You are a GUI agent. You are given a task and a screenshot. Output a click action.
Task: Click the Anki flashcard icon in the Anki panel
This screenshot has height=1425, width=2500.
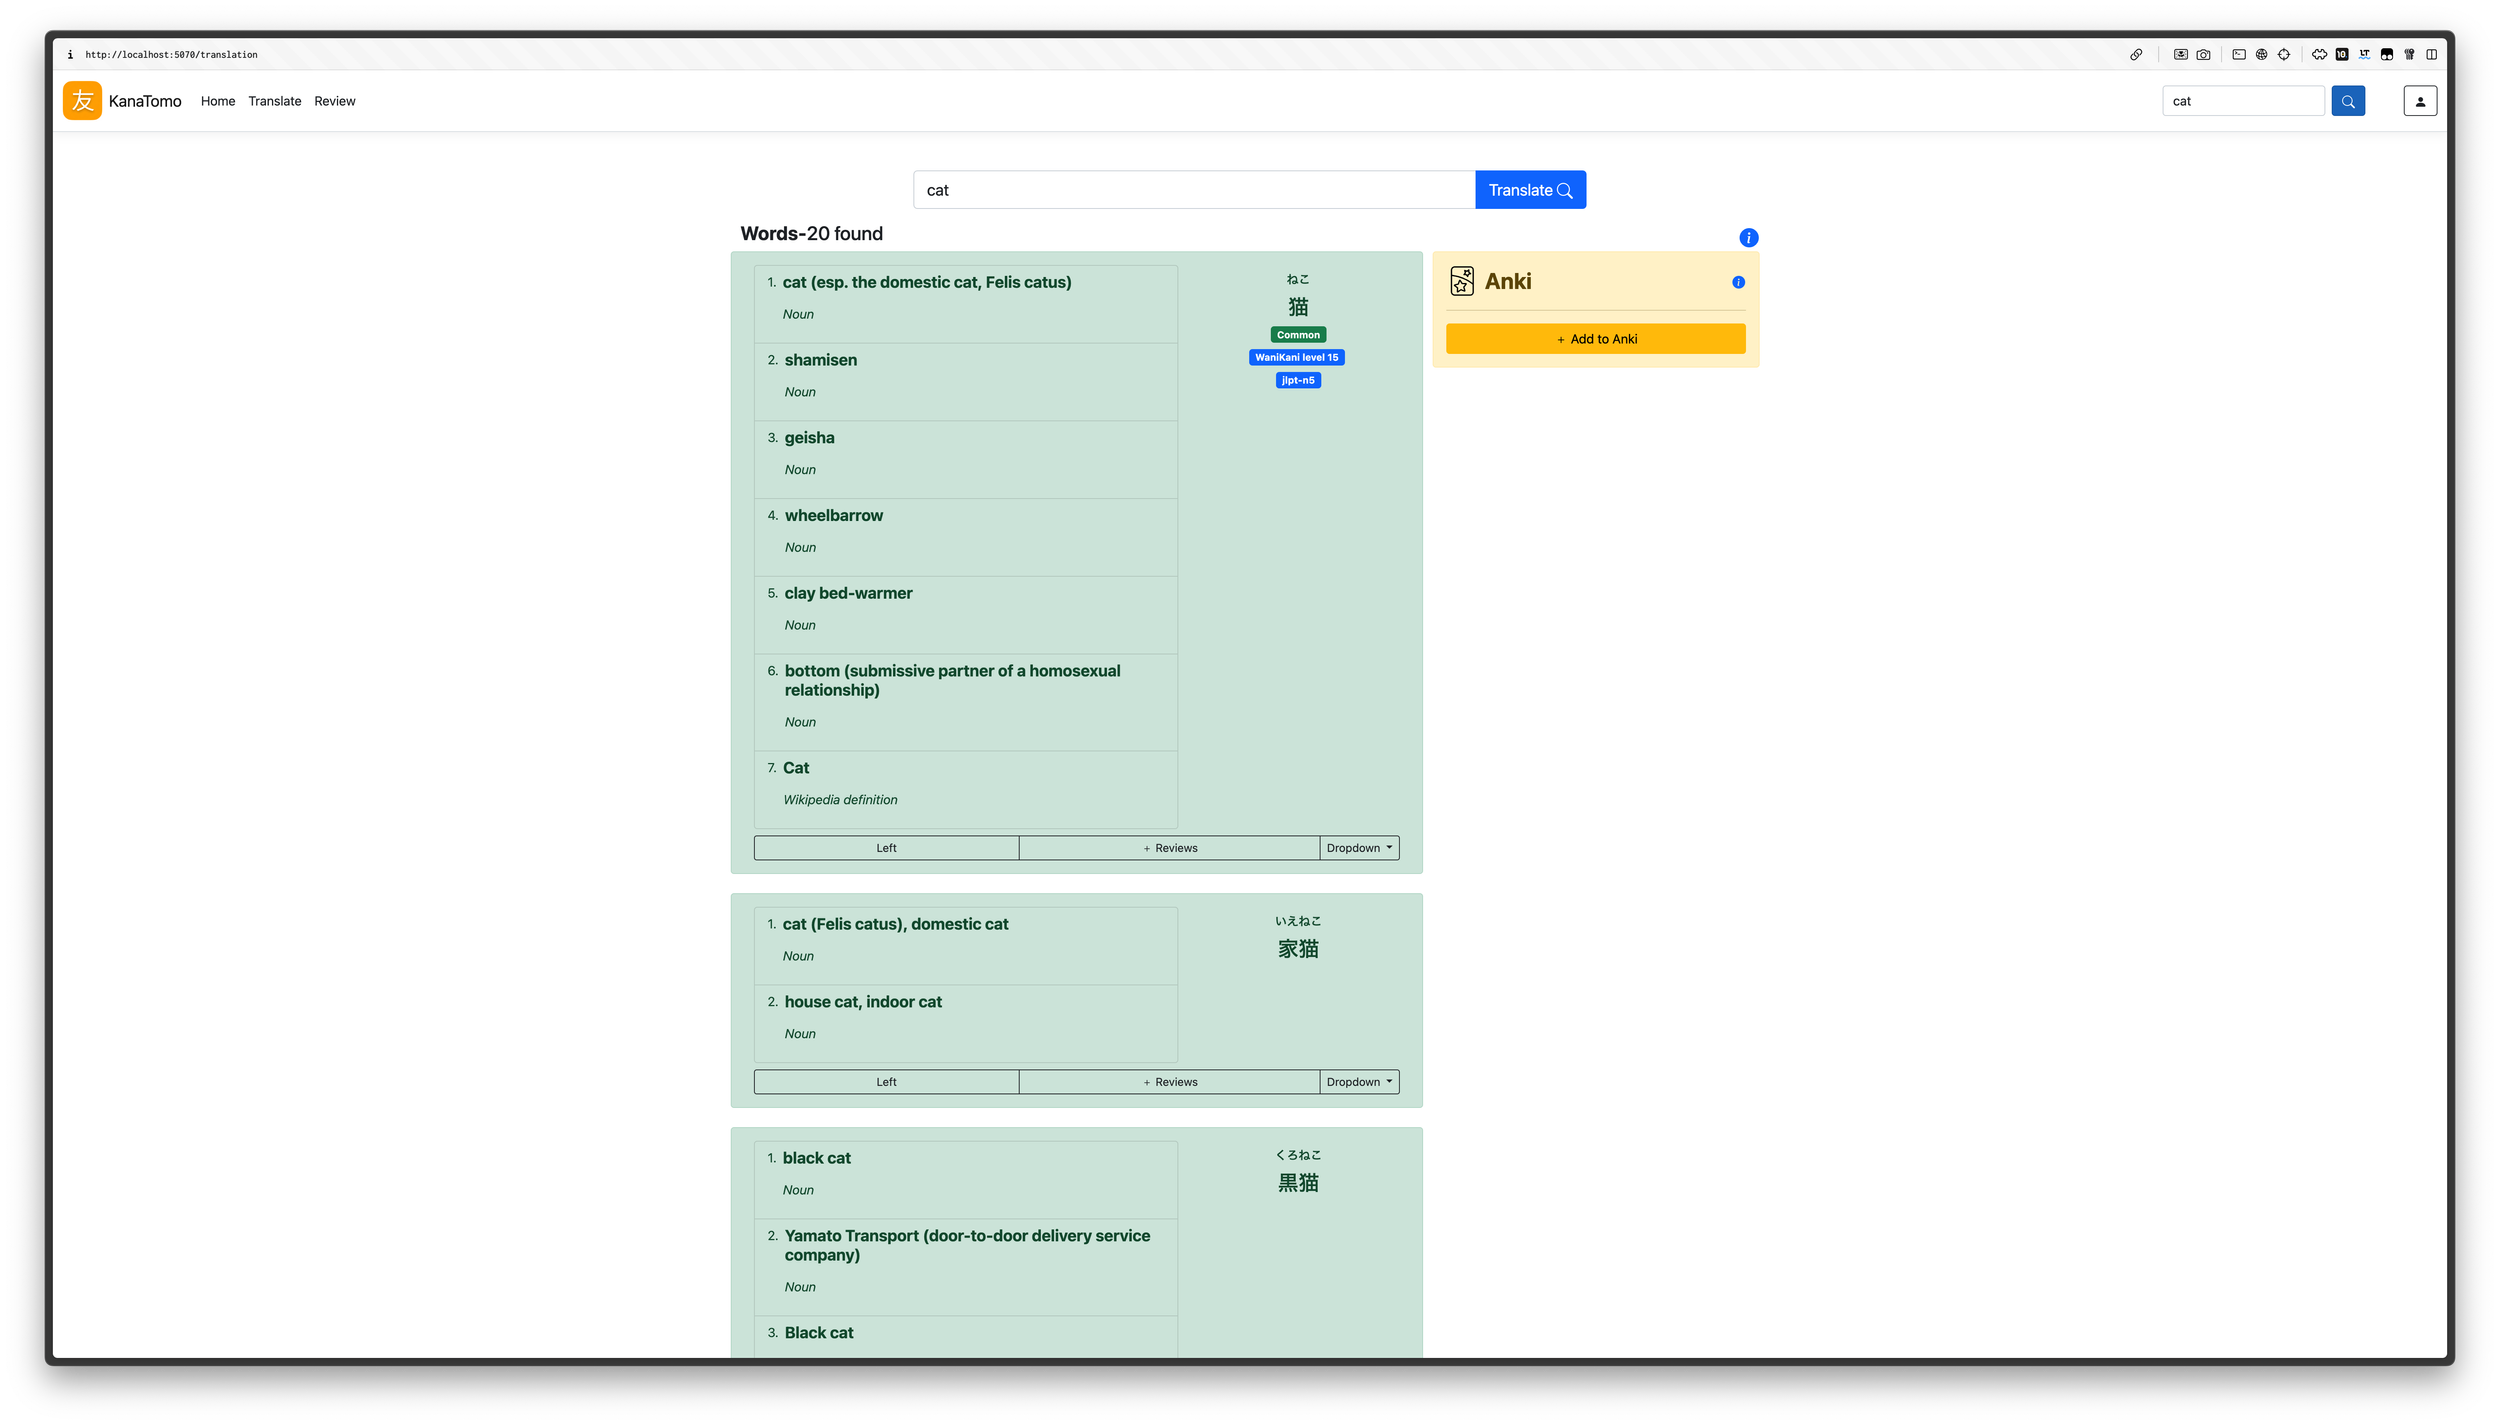(x=1461, y=281)
